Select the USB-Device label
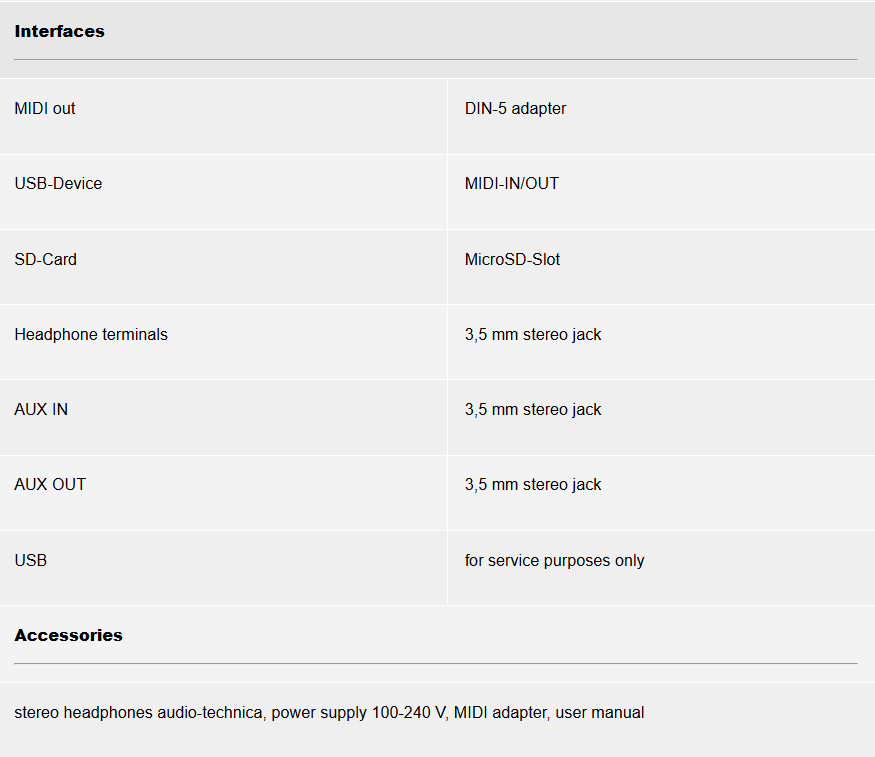The height and width of the screenshot is (757, 875). pyautogui.click(x=58, y=183)
